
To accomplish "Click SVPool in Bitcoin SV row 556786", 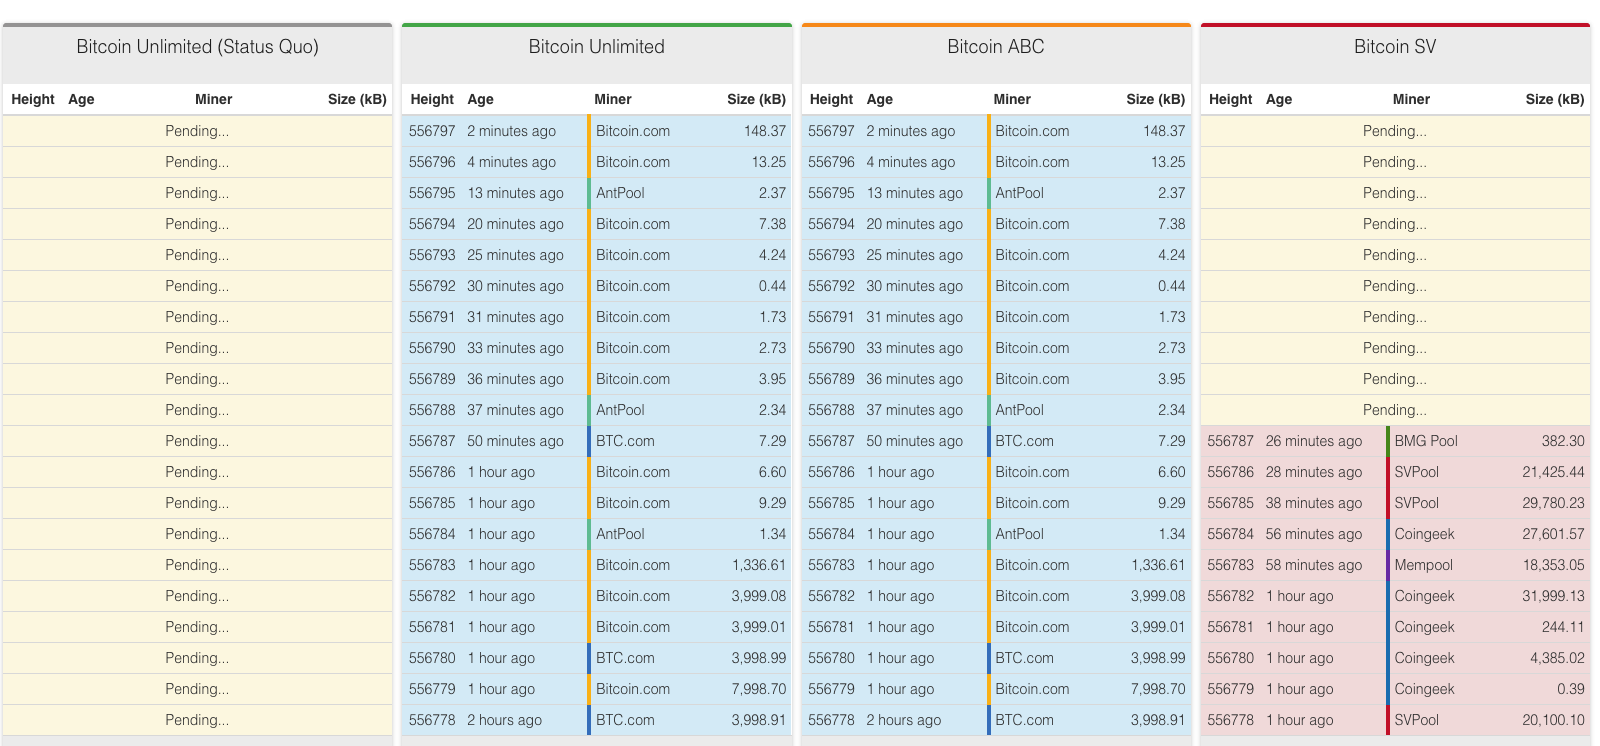I will pyautogui.click(x=1416, y=472).
